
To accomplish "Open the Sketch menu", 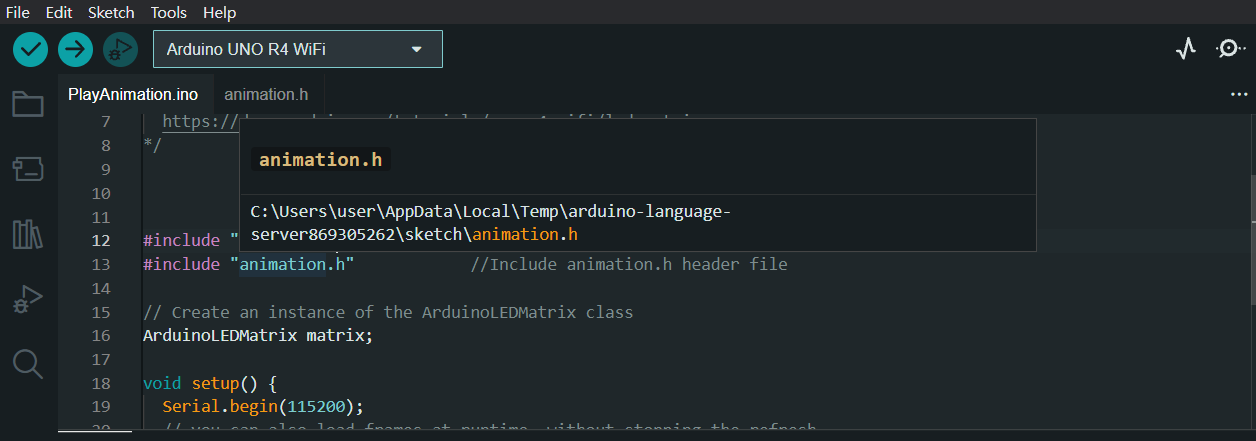I will coord(111,13).
